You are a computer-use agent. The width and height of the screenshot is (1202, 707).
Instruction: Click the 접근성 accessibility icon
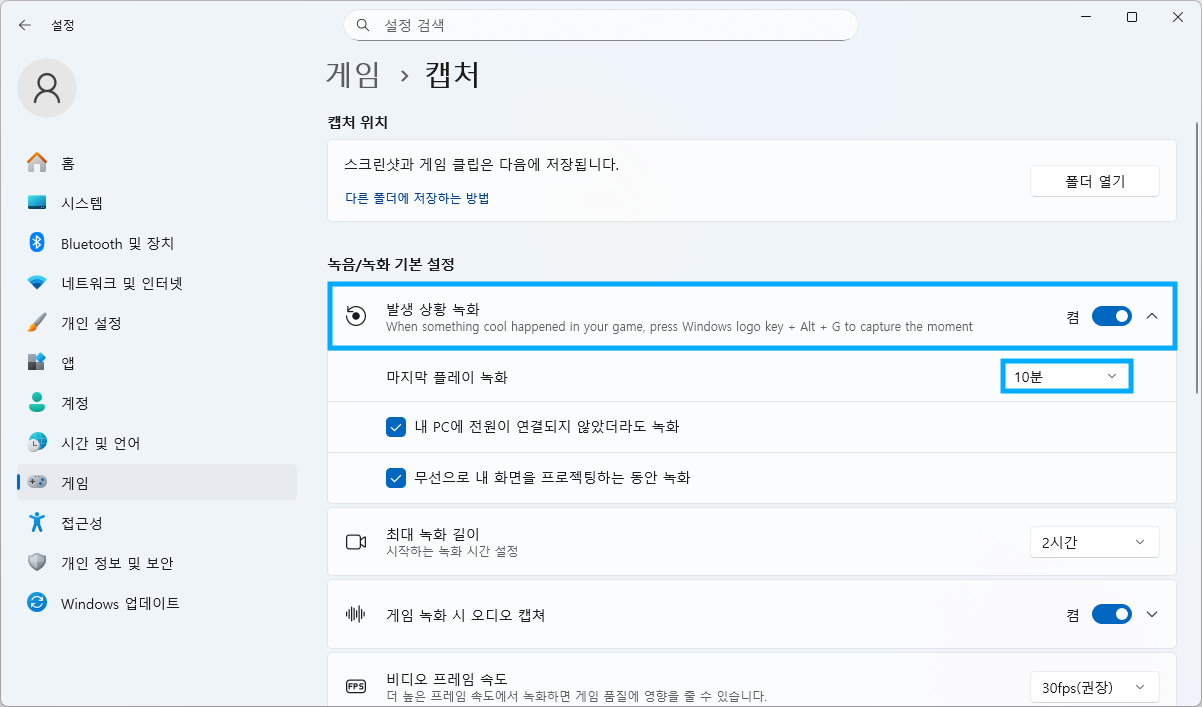[x=37, y=523]
